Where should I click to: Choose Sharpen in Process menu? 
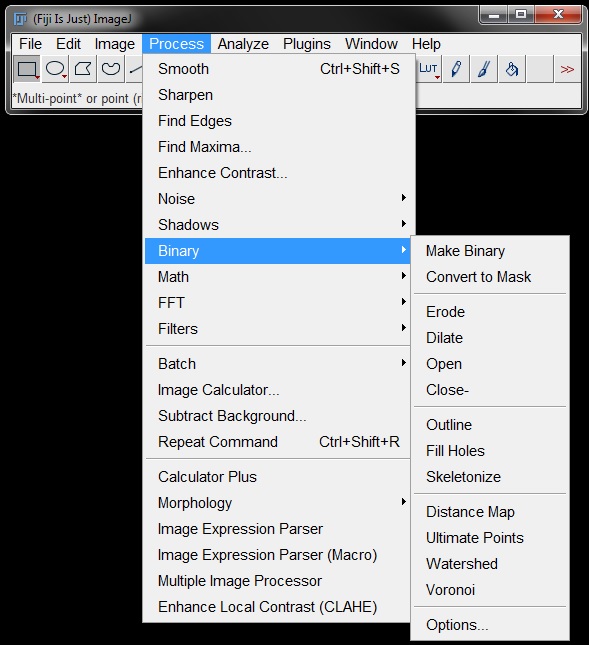coord(278,95)
